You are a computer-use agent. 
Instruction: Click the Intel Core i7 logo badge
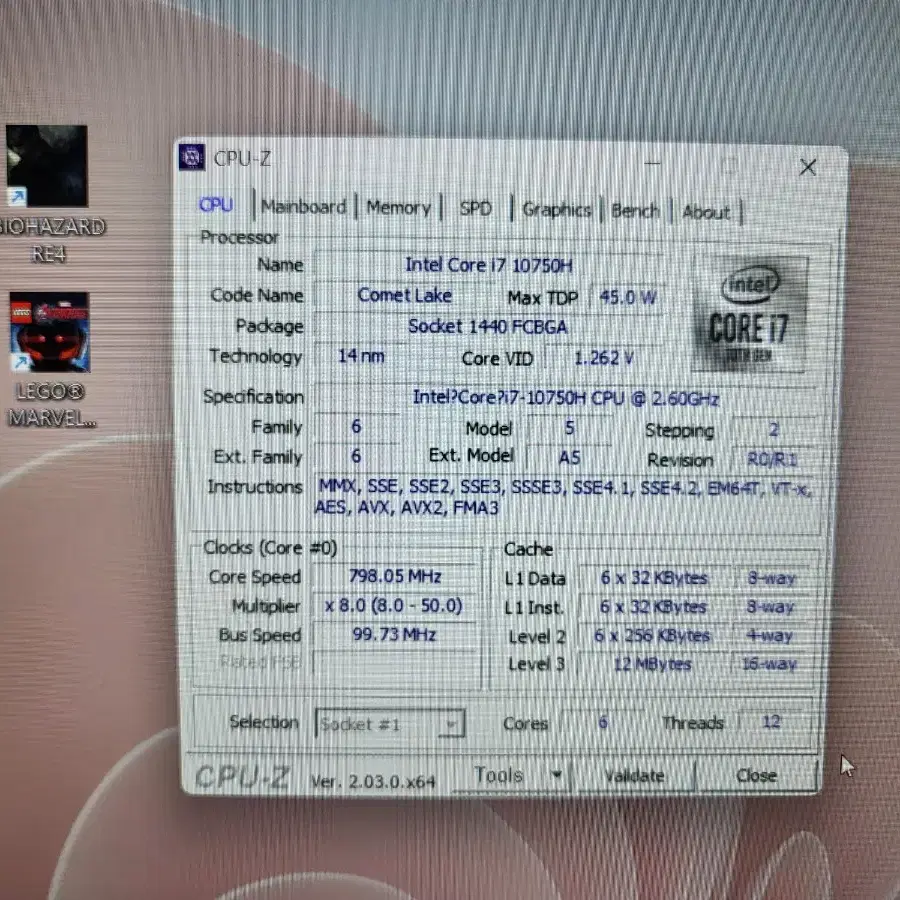pos(750,313)
